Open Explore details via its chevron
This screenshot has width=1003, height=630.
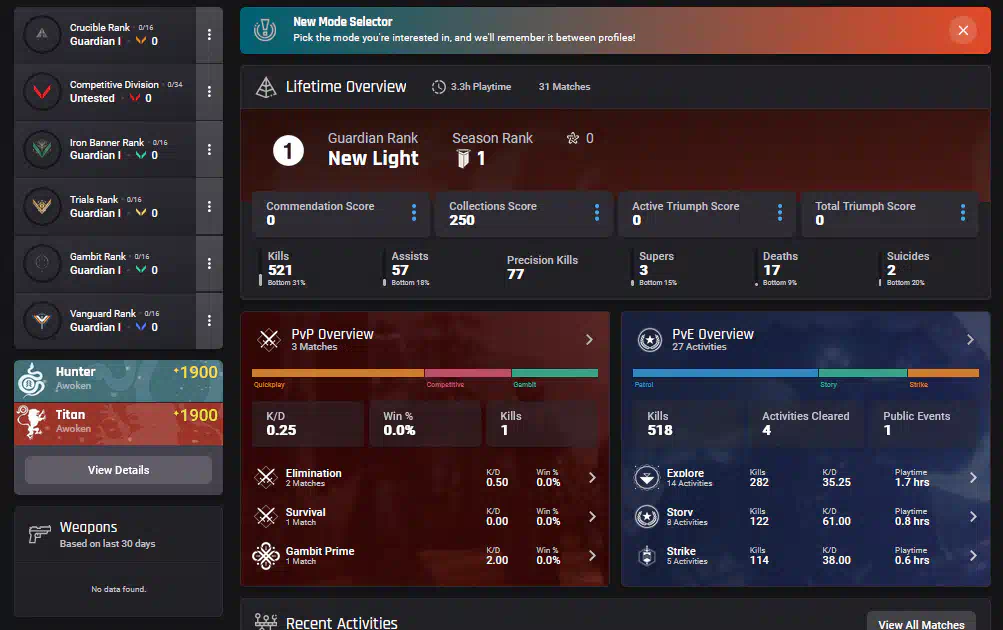point(973,477)
